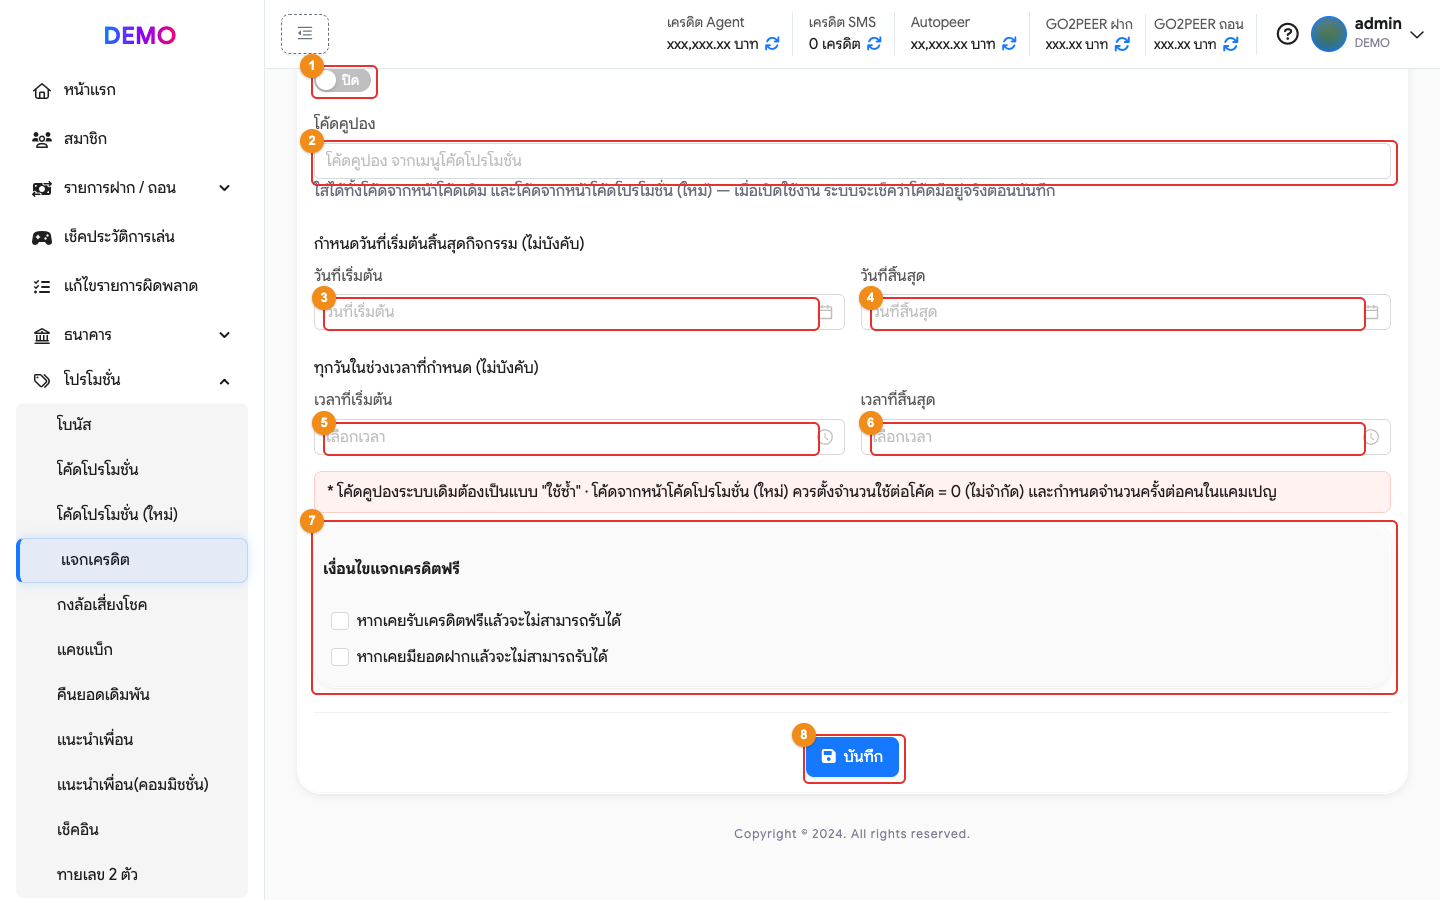Screen dimensions: 1440x900
Task: Open the admin account dropdown arrow
Action: [x=1417, y=34]
